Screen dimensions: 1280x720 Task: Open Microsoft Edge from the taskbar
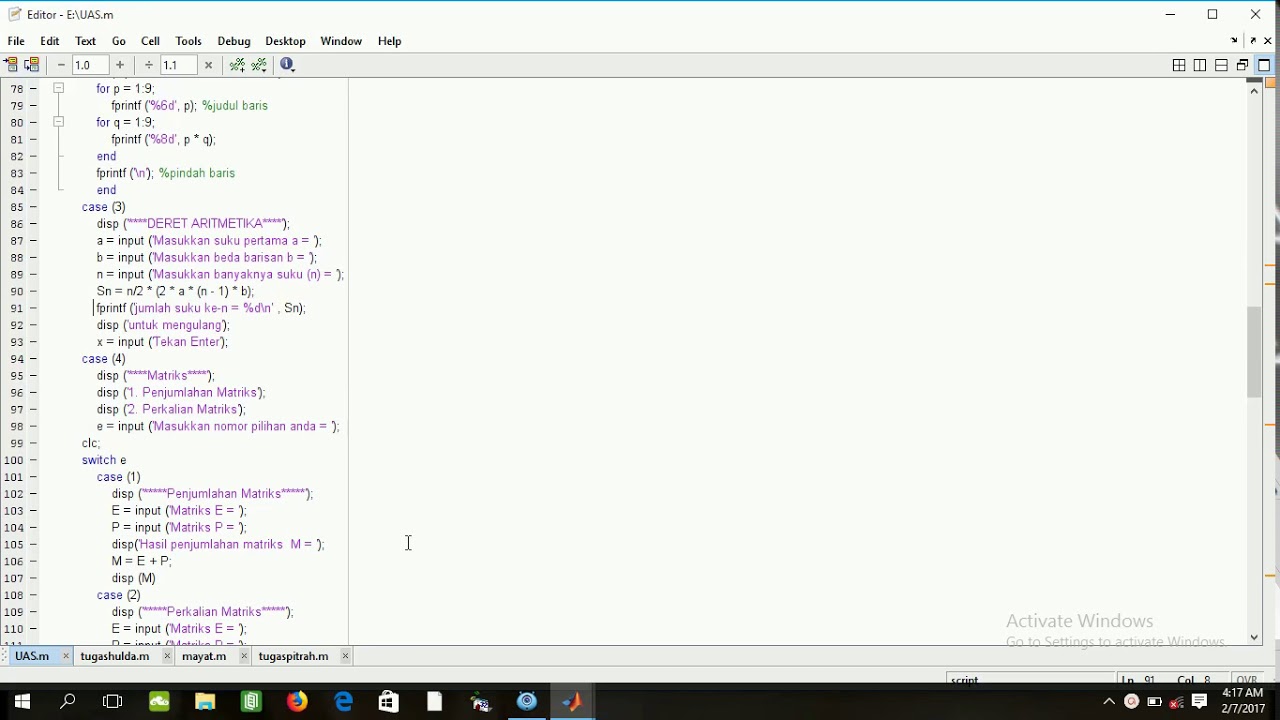343,702
